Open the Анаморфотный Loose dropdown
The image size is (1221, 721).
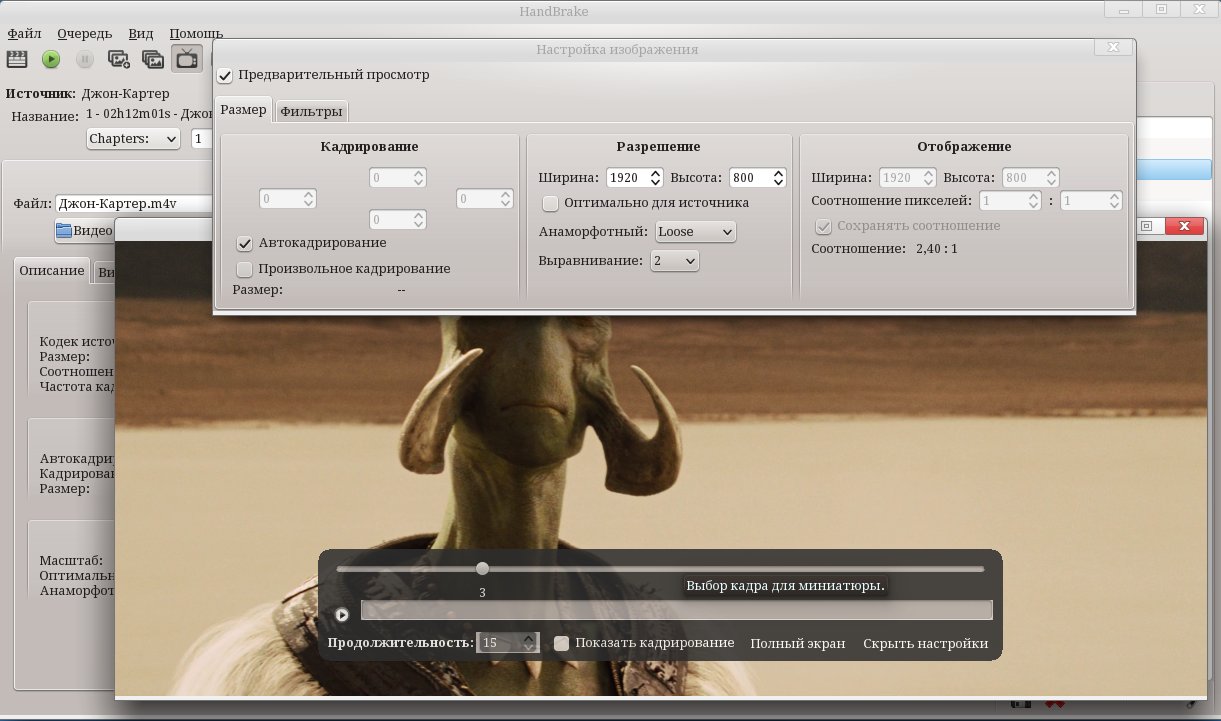click(x=696, y=231)
